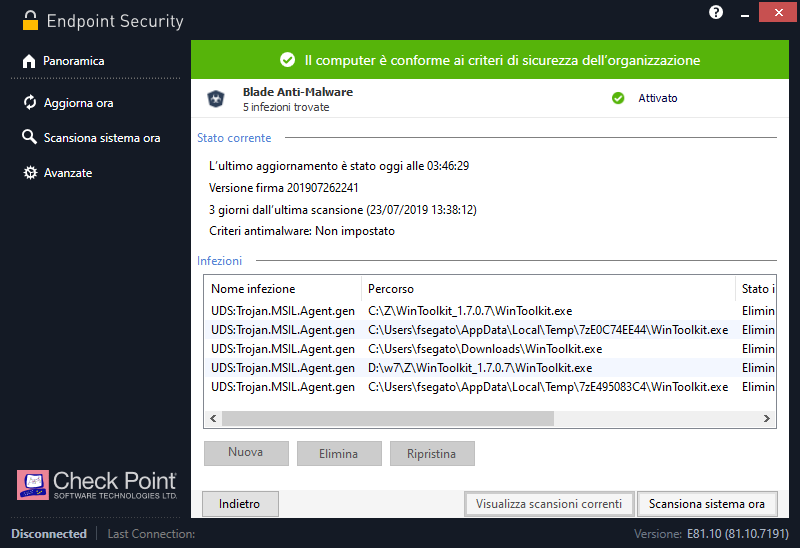Screen dimensions: 802x548
Task: Select the Downloads\WinToolkit.exe infection row
Action: [490, 349]
